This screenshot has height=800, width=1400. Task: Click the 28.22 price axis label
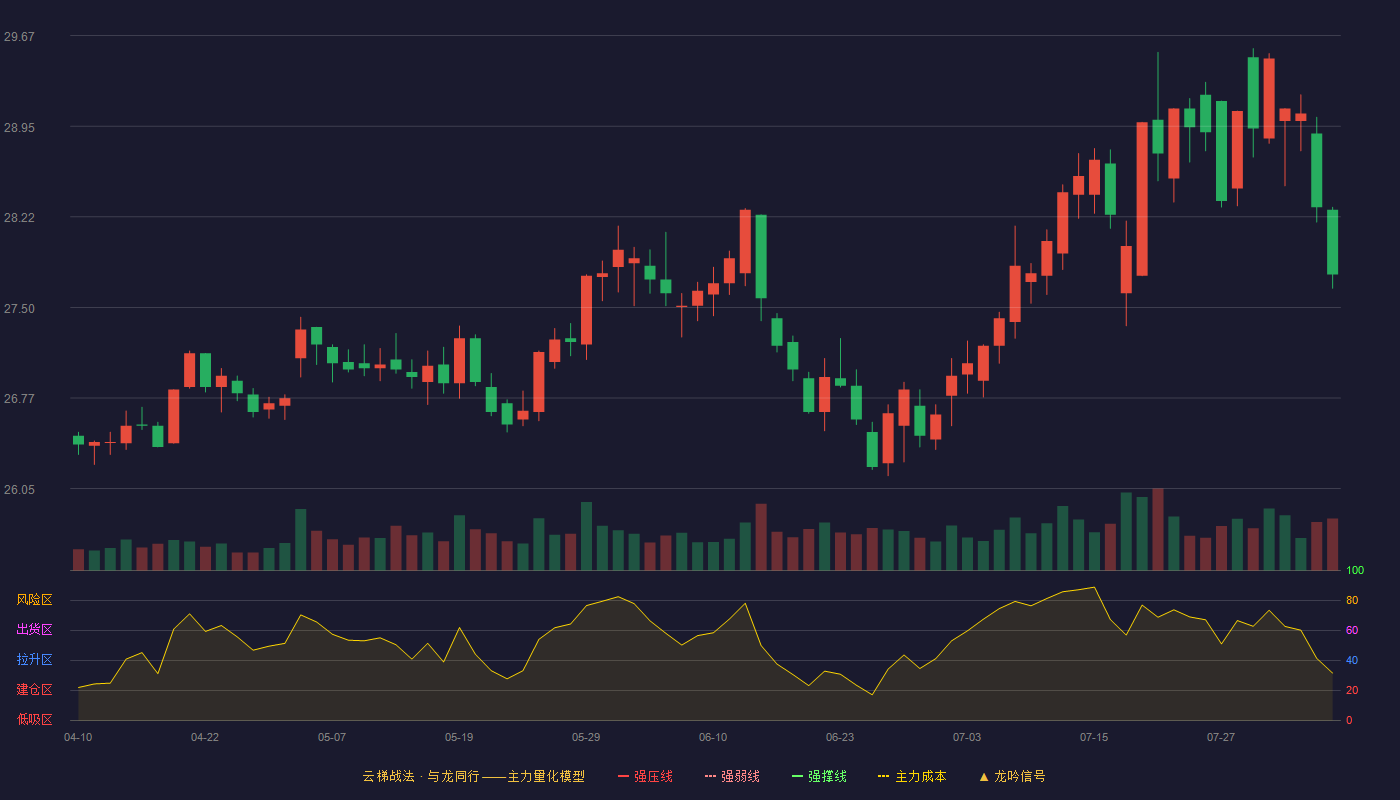19,218
